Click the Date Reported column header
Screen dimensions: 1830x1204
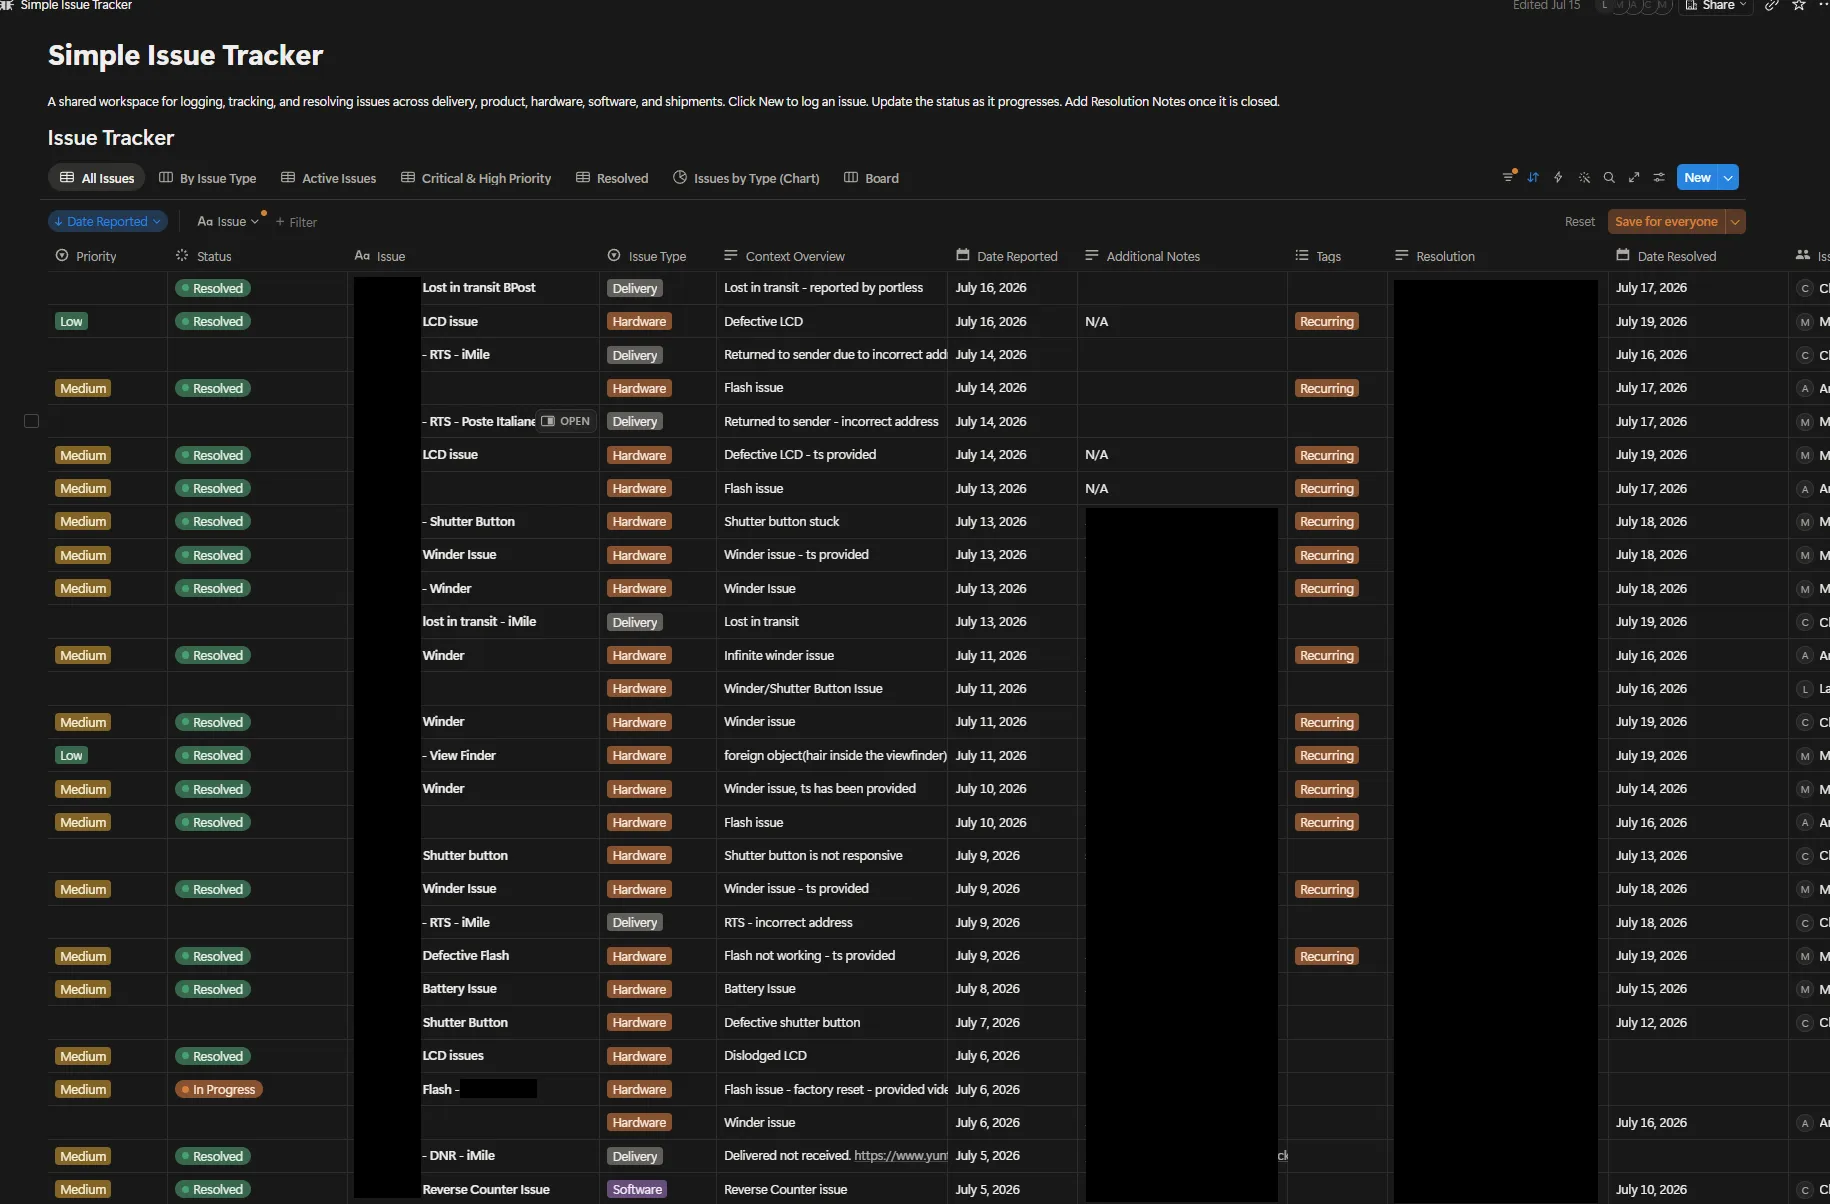point(1007,256)
